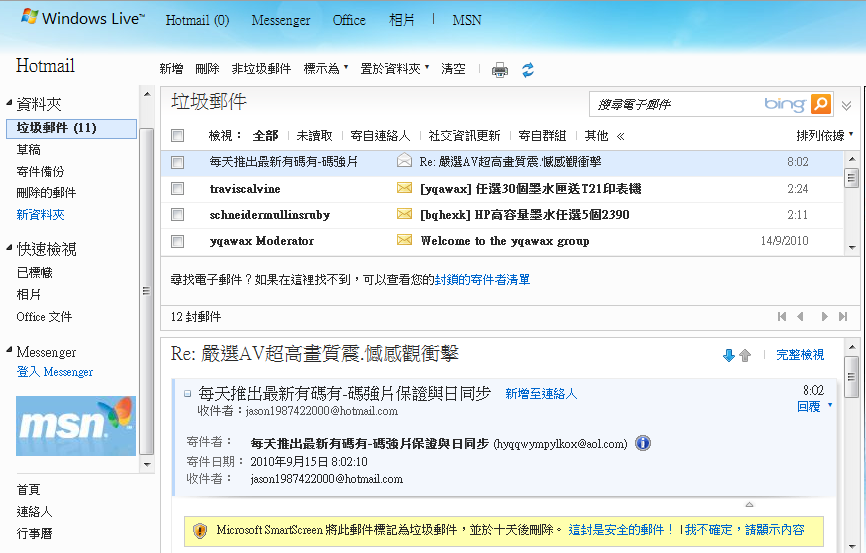Click the 清空 button
This screenshot has width=866, height=553.
pyautogui.click(x=453, y=69)
